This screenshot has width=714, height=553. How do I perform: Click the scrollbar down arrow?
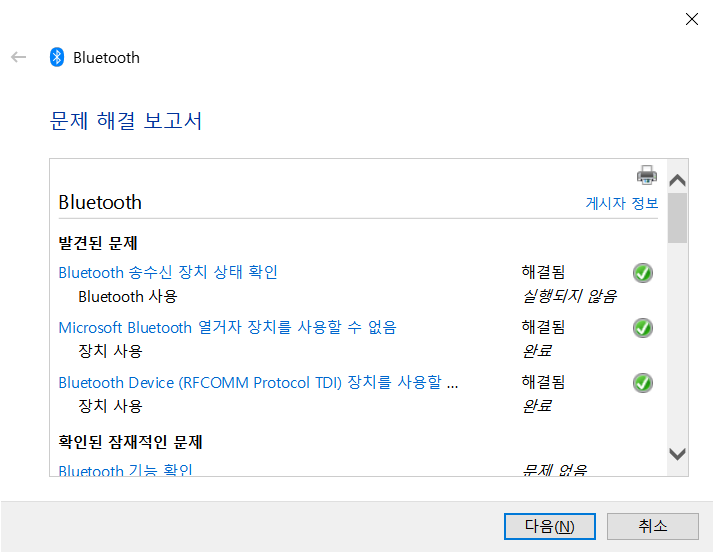click(x=678, y=454)
